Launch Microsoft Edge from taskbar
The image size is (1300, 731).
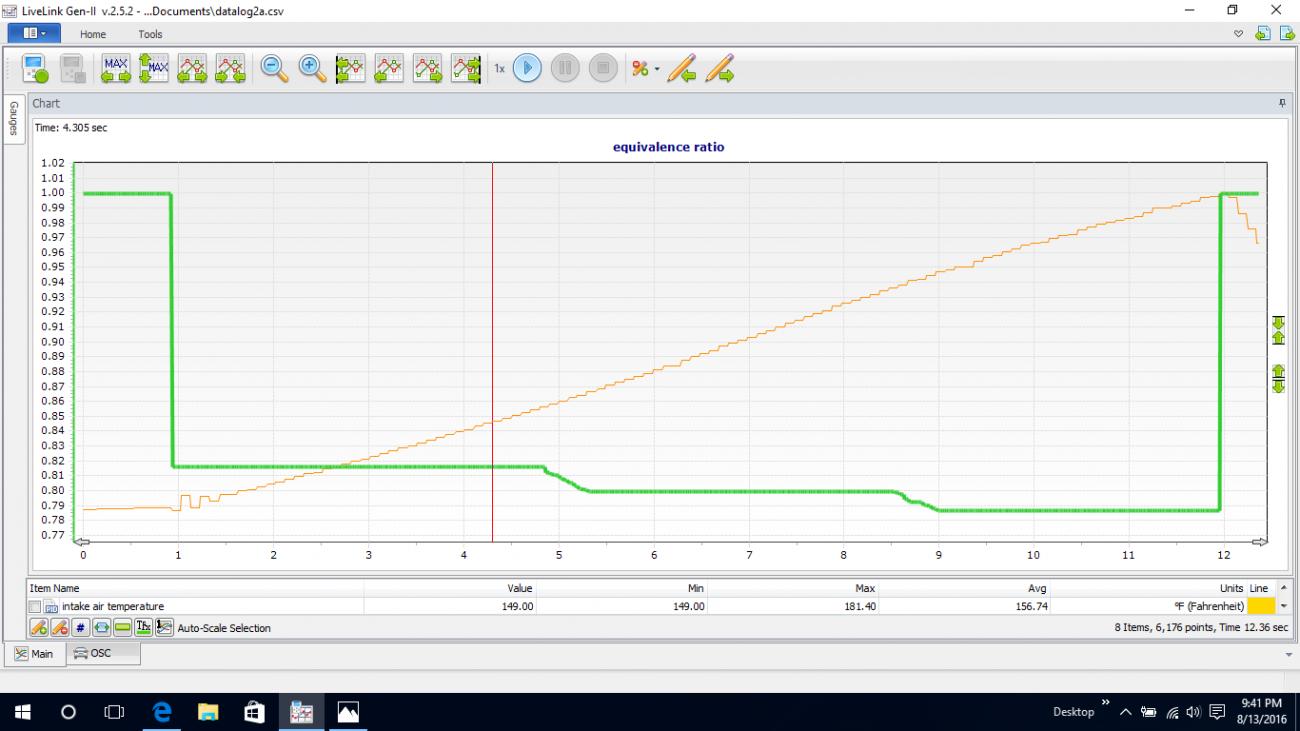click(162, 712)
